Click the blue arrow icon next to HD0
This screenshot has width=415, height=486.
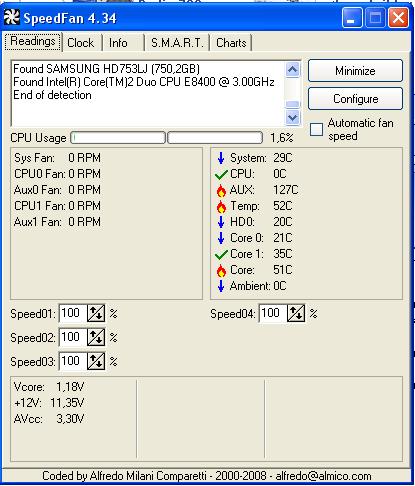(221, 222)
